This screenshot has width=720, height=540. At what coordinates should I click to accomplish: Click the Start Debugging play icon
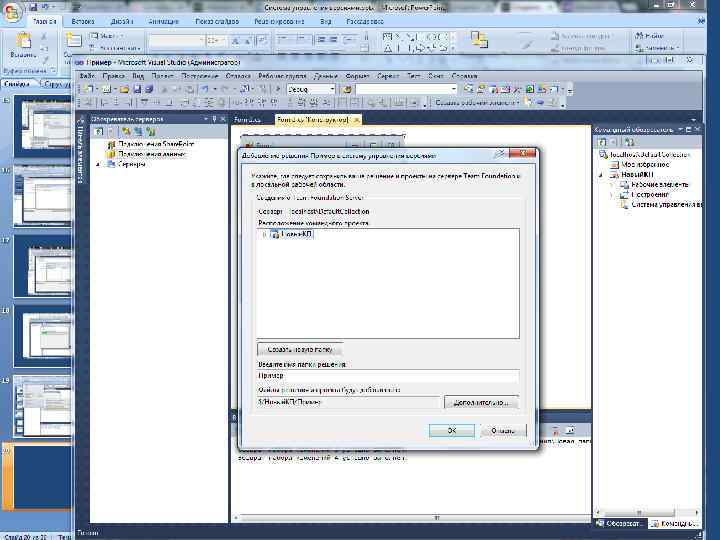(x=278, y=90)
